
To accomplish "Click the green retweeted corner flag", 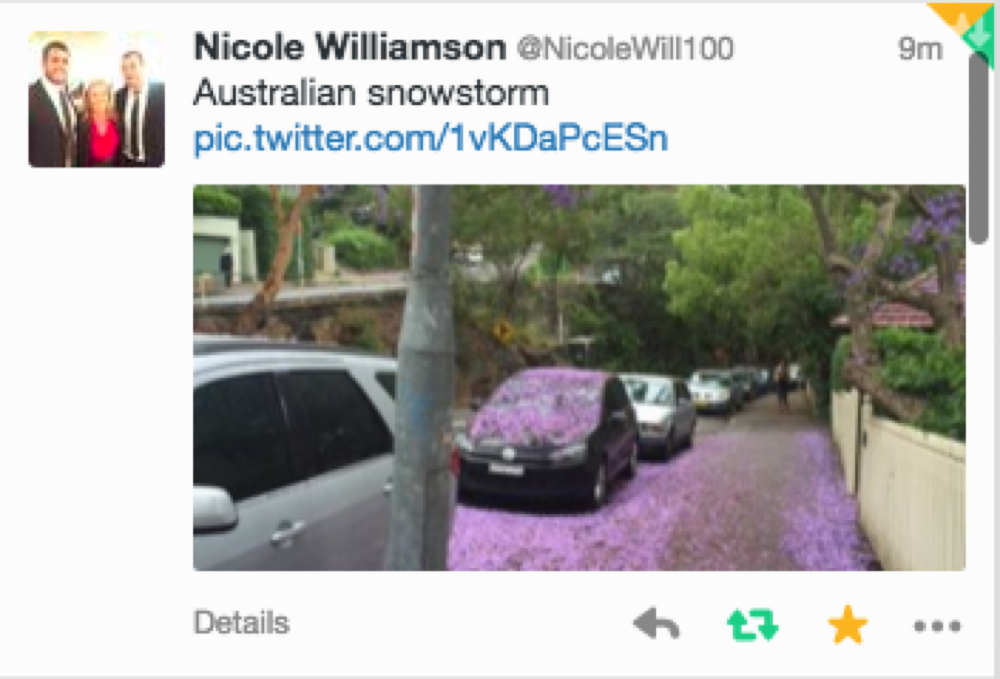I will tap(982, 40).
